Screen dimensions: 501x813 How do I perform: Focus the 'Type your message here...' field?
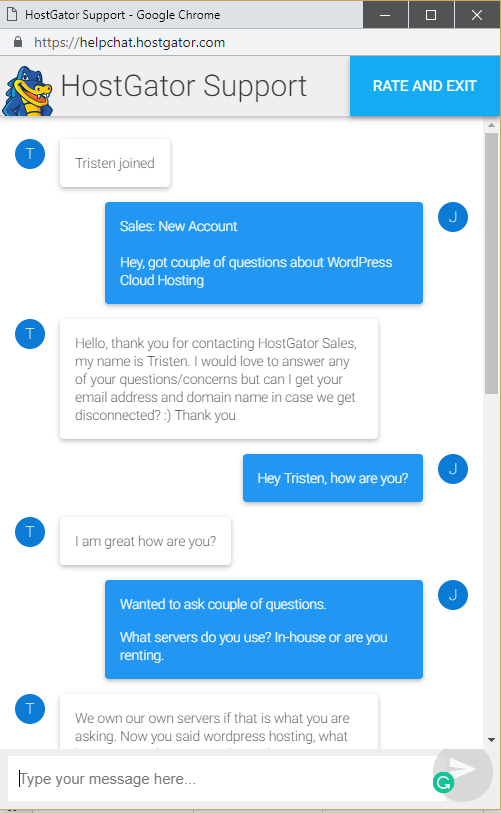click(220, 779)
